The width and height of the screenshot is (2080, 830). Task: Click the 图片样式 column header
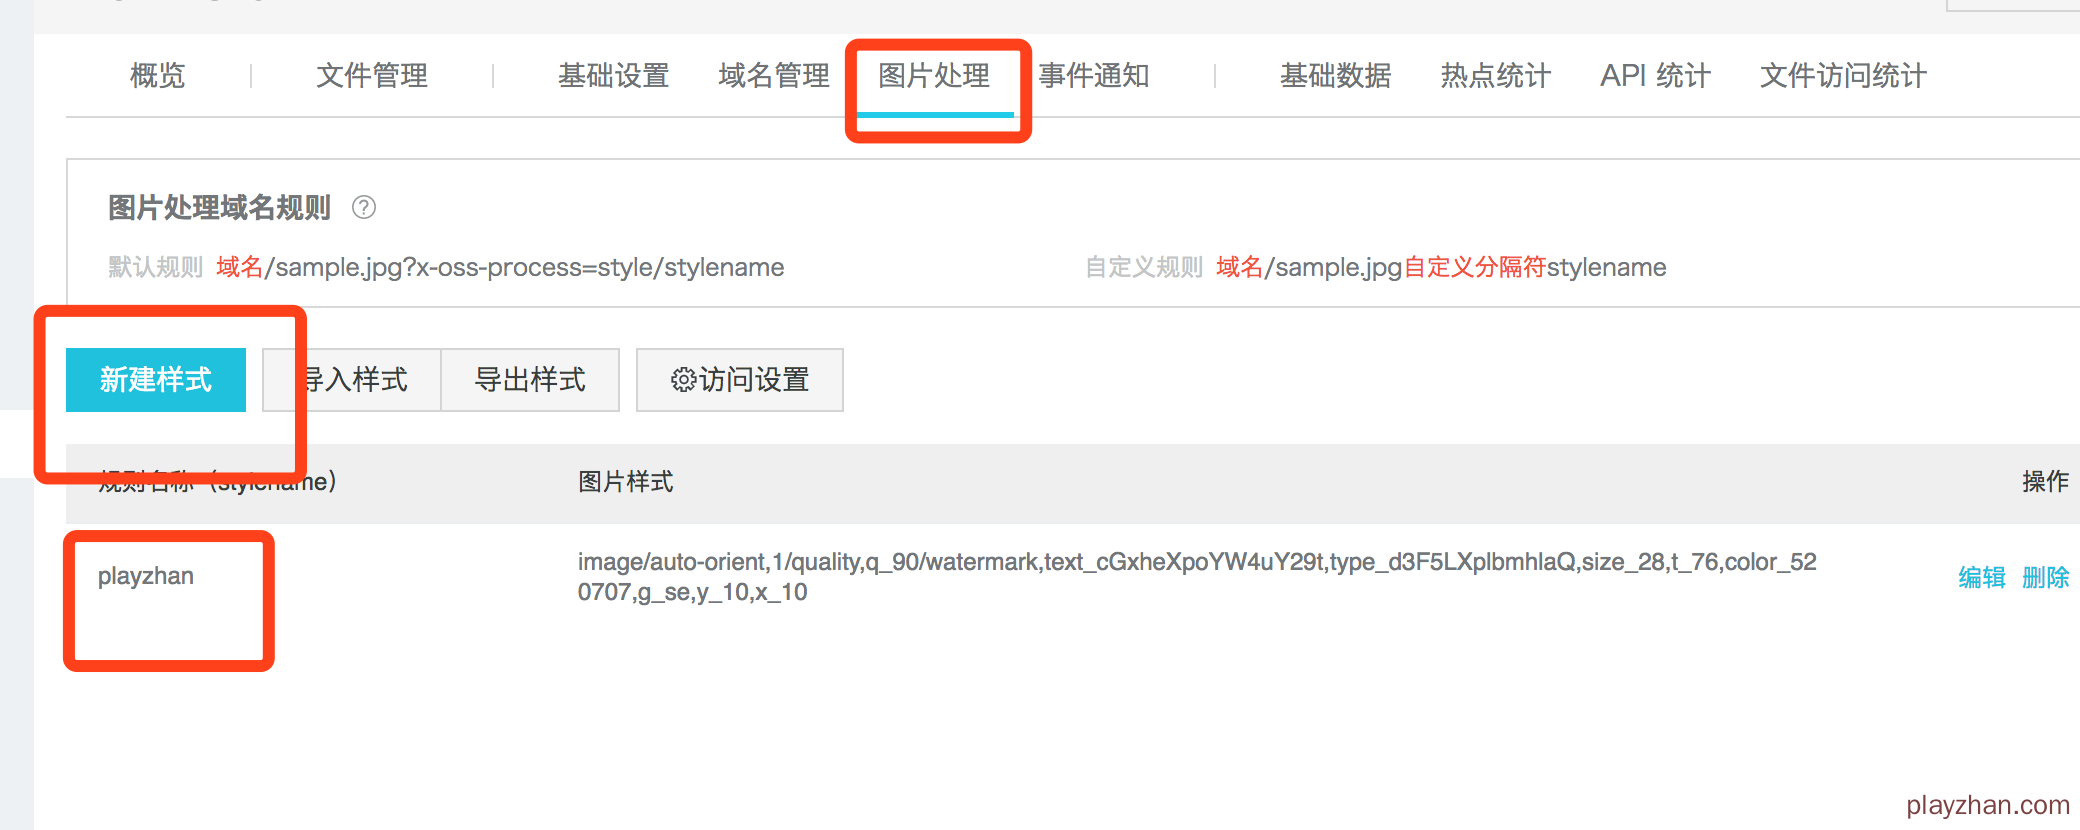point(626,482)
